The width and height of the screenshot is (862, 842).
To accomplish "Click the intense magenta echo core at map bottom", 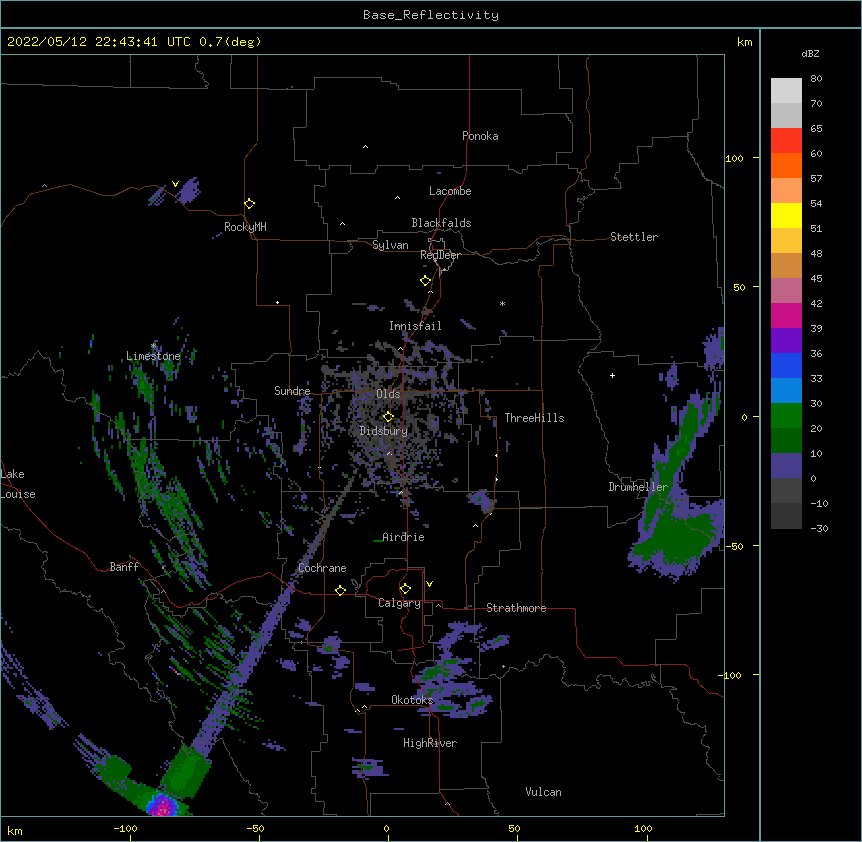I will pos(163,806).
